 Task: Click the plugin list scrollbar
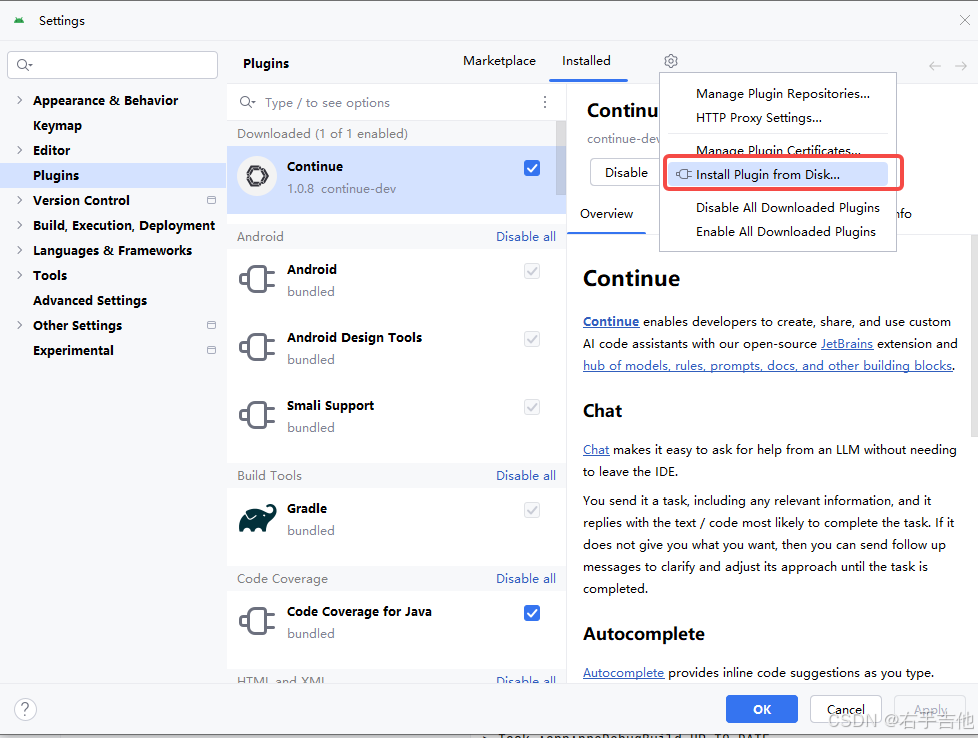[x=561, y=158]
